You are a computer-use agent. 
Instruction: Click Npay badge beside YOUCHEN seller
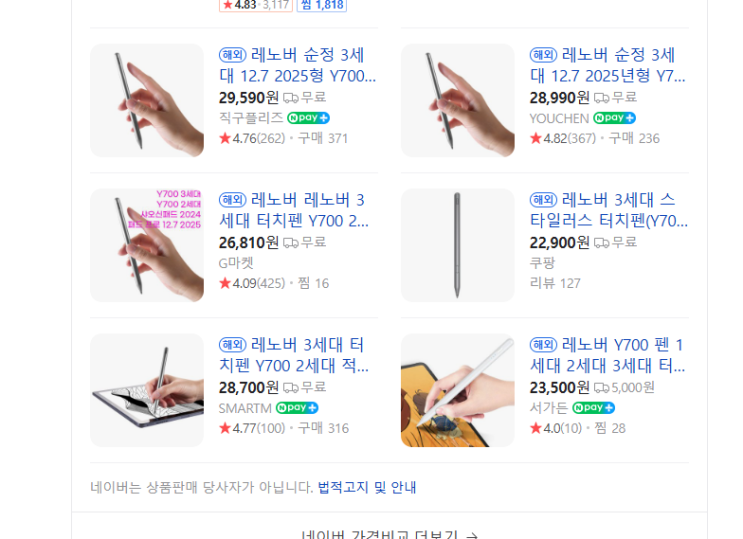(x=615, y=118)
